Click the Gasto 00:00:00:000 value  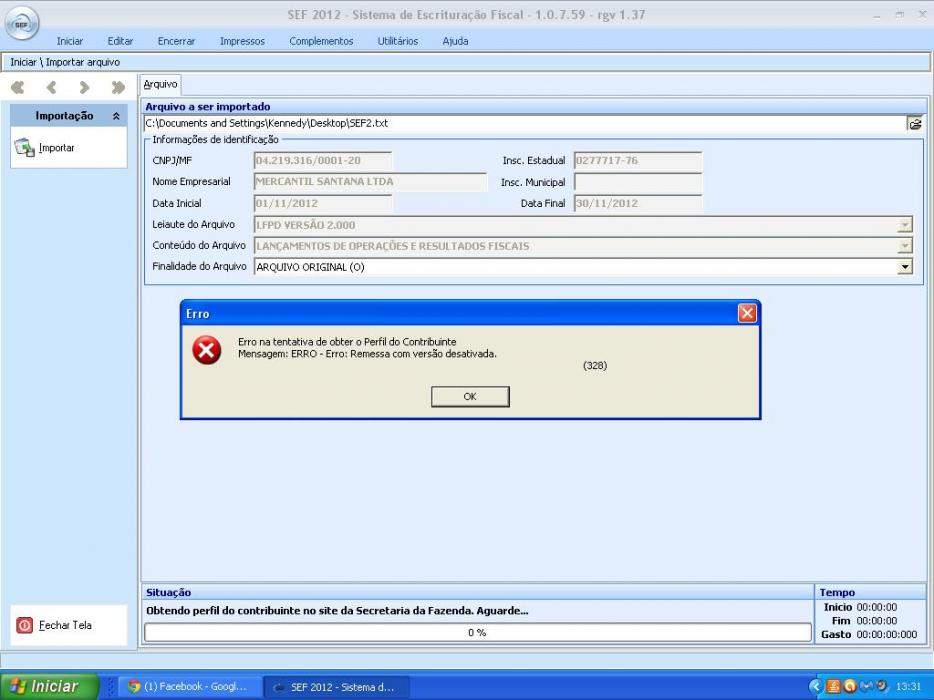click(x=887, y=634)
